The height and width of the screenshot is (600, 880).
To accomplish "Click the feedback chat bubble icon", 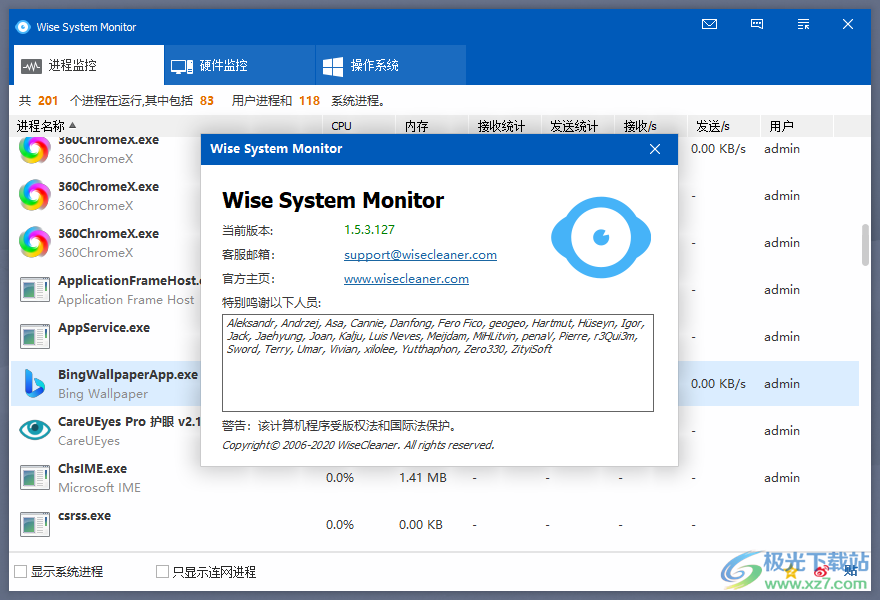I will (756, 25).
